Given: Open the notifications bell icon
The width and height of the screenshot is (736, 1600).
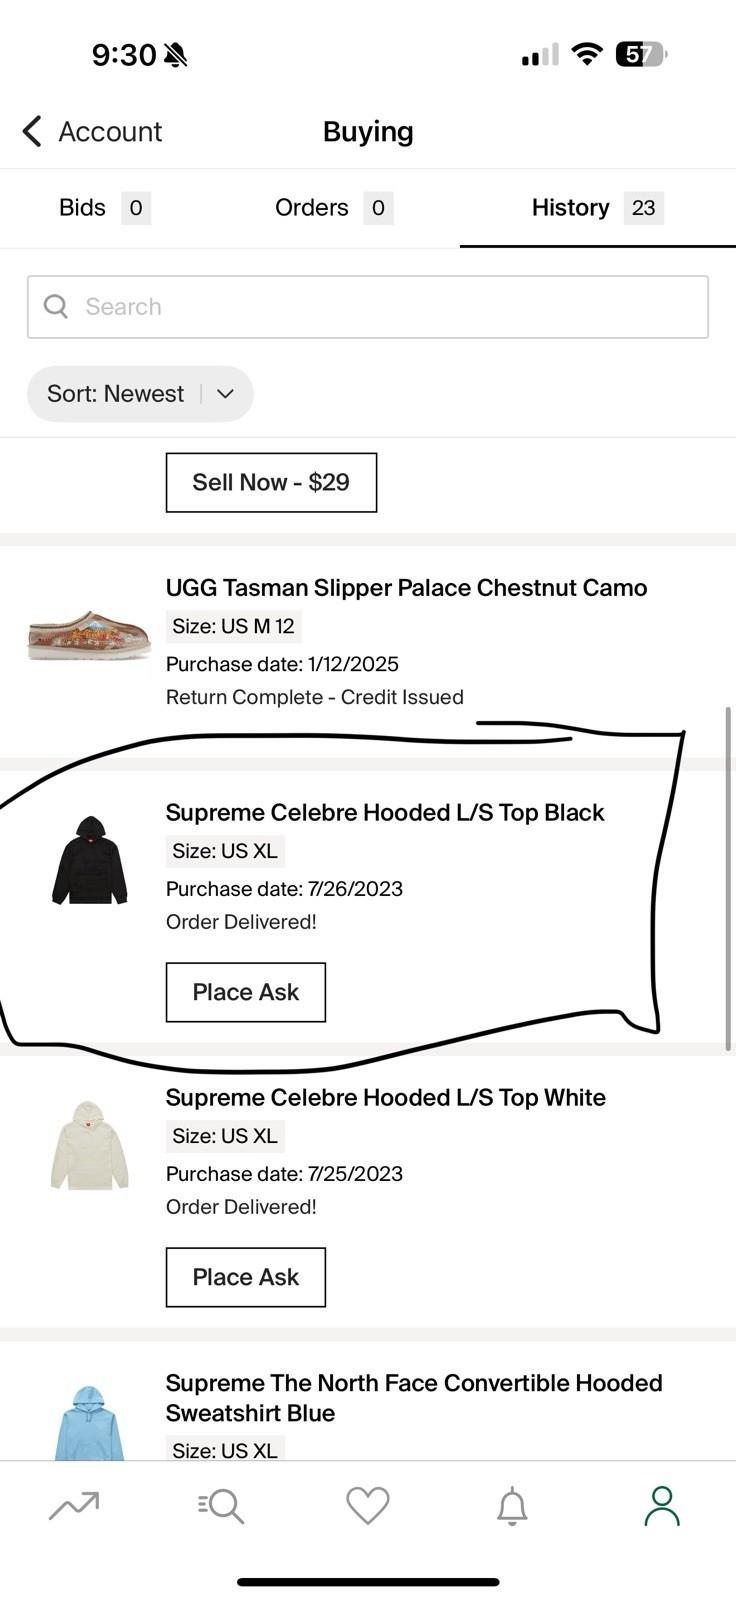Looking at the screenshot, I should point(512,1505).
